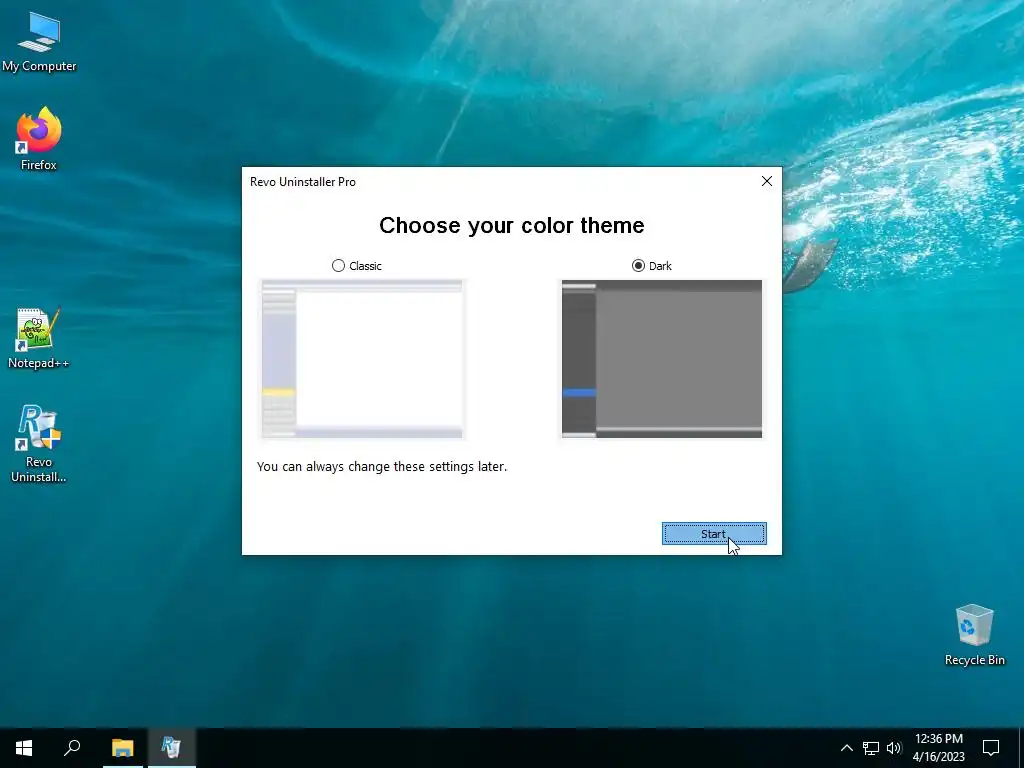This screenshot has width=1024, height=768.
Task: Click 'You can always change these settings later.' text
Action: (x=382, y=466)
